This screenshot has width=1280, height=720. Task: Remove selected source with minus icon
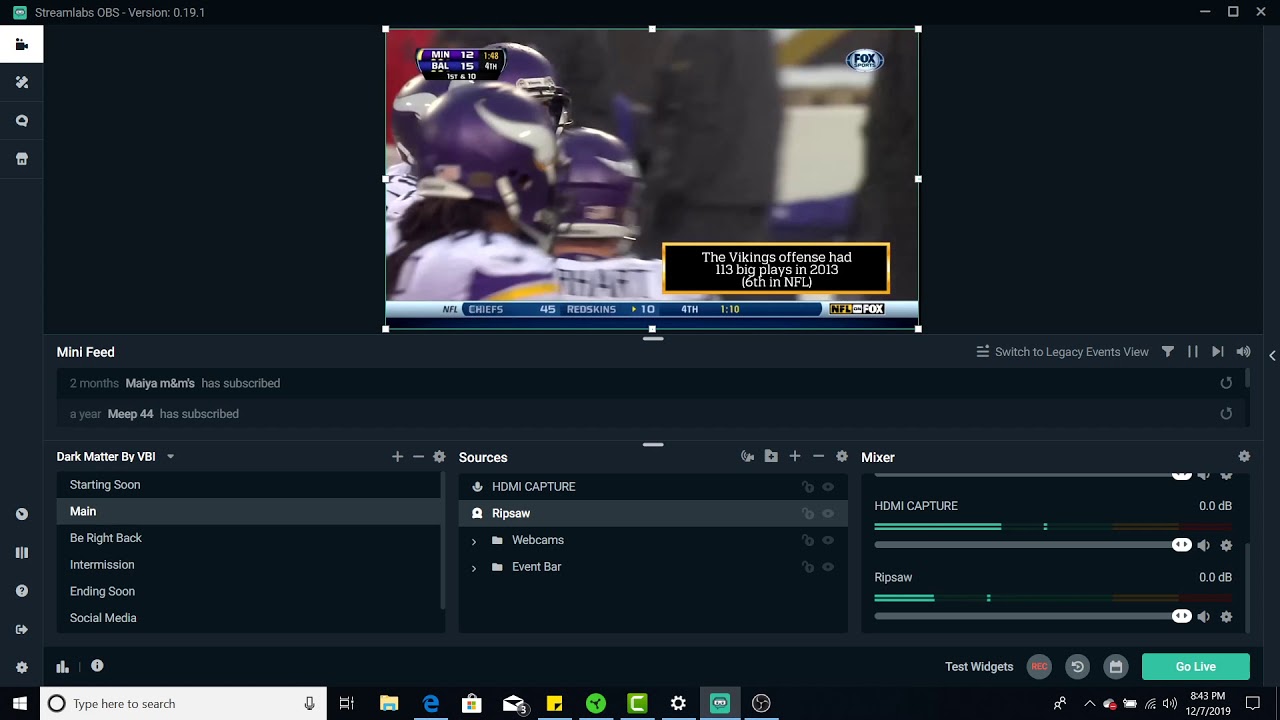tap(818, 457)
